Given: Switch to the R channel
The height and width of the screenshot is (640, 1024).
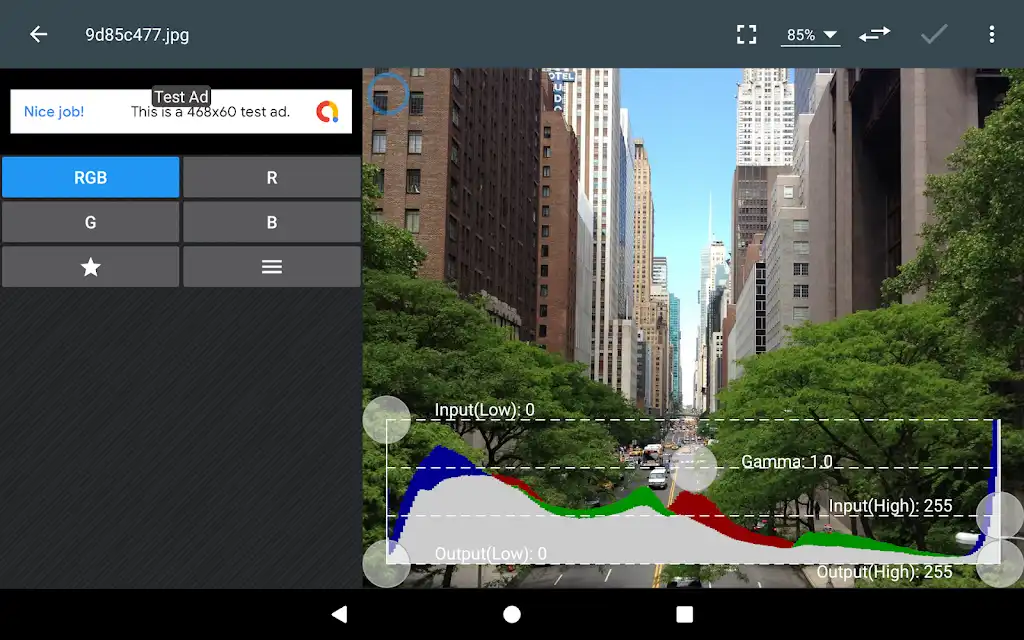Looking at the screenshot, I should click(x=272, y=177).
